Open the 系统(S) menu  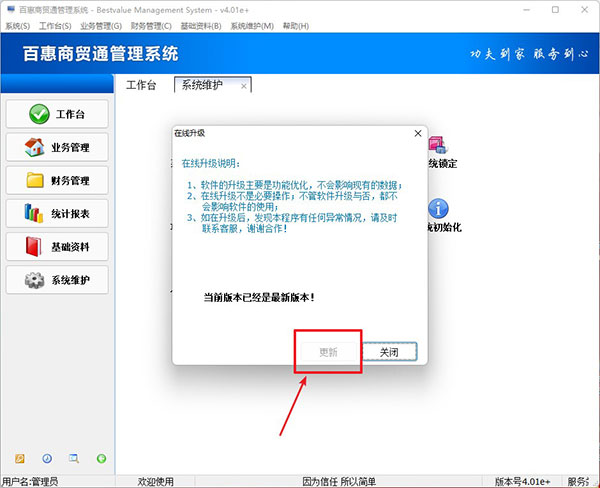click(18, 26)
